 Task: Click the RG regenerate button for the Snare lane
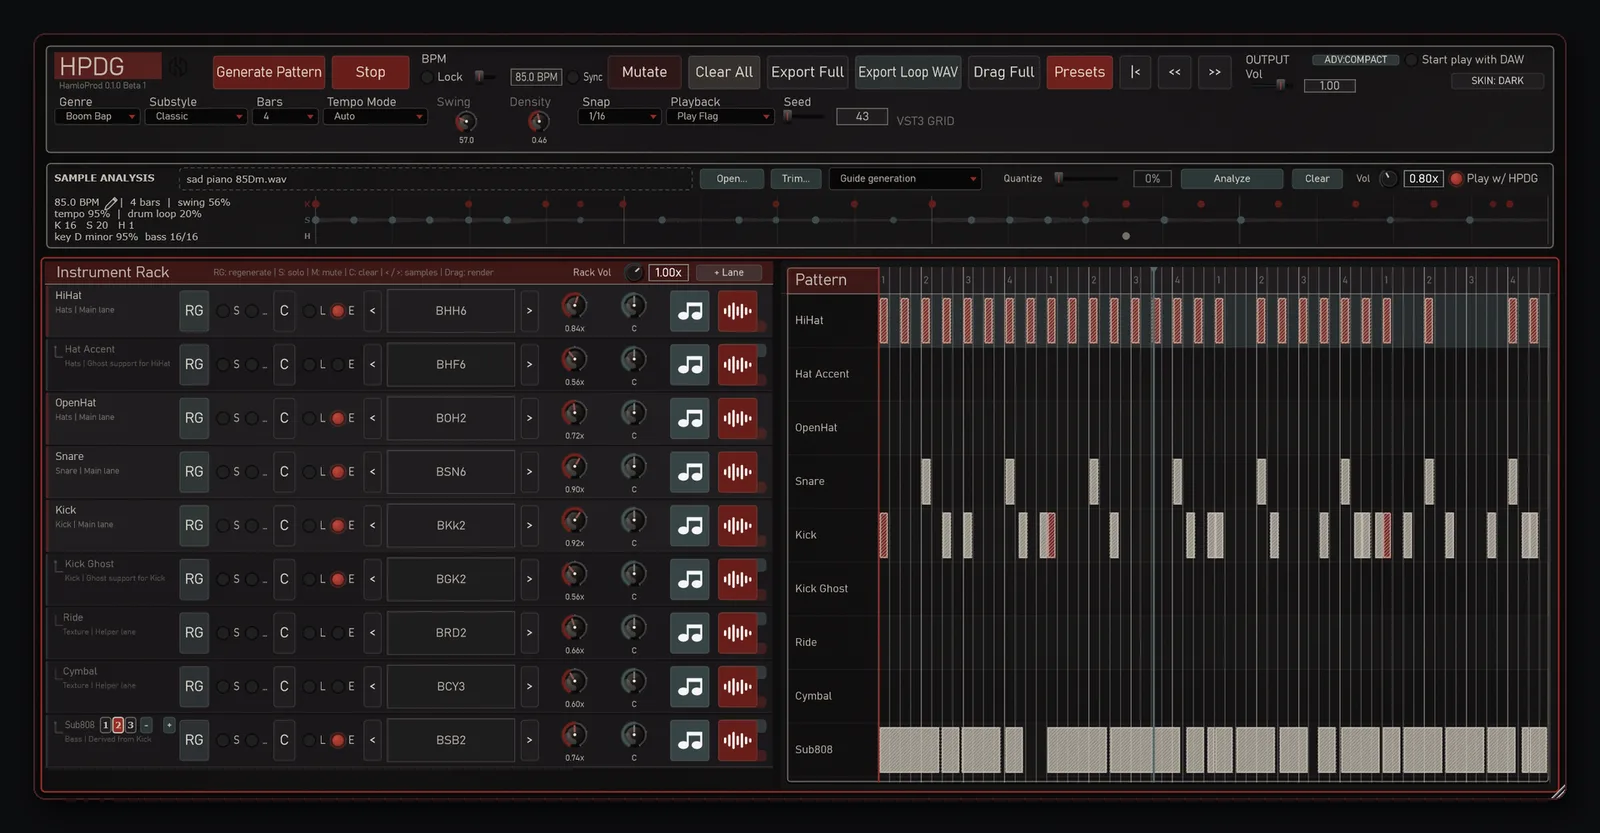pyautogui.click(x=194, y=472)
